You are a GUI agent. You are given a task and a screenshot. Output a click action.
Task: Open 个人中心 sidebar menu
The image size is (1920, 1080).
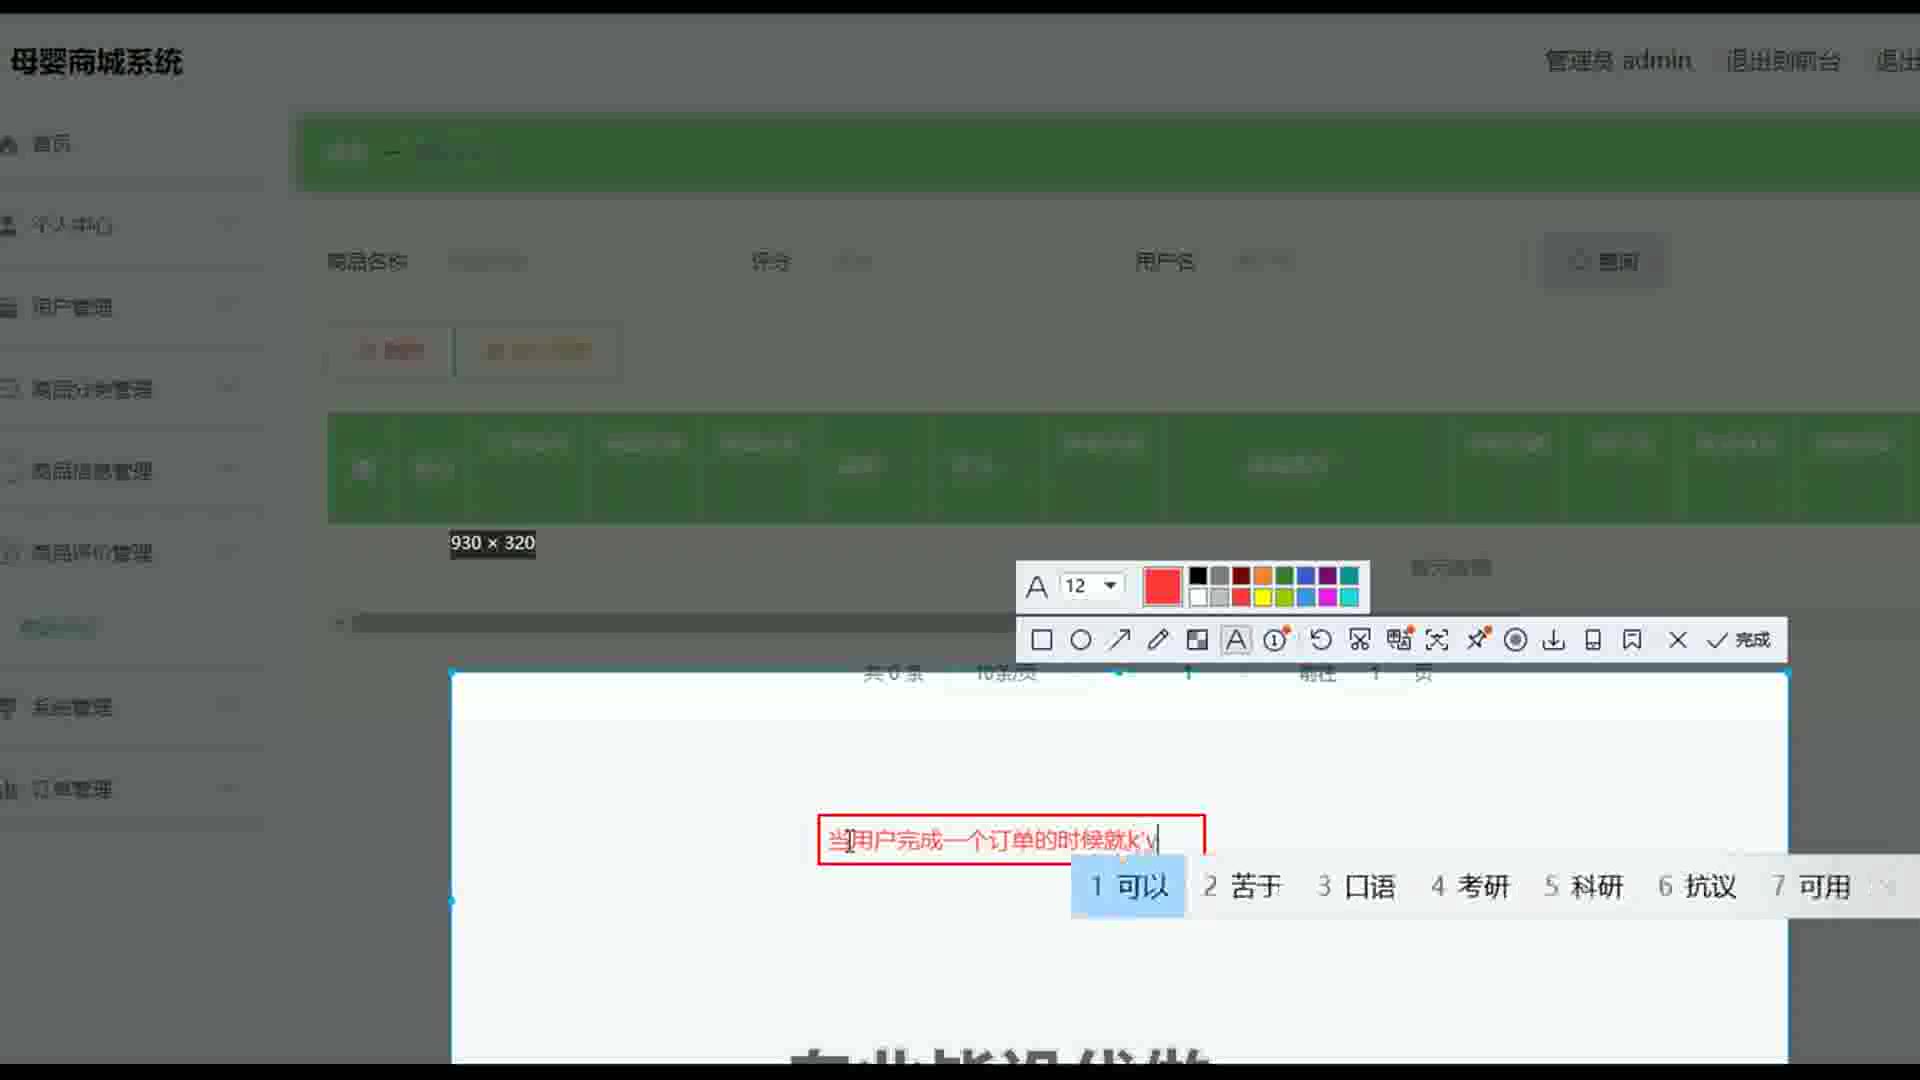click(x=72, y=225)
